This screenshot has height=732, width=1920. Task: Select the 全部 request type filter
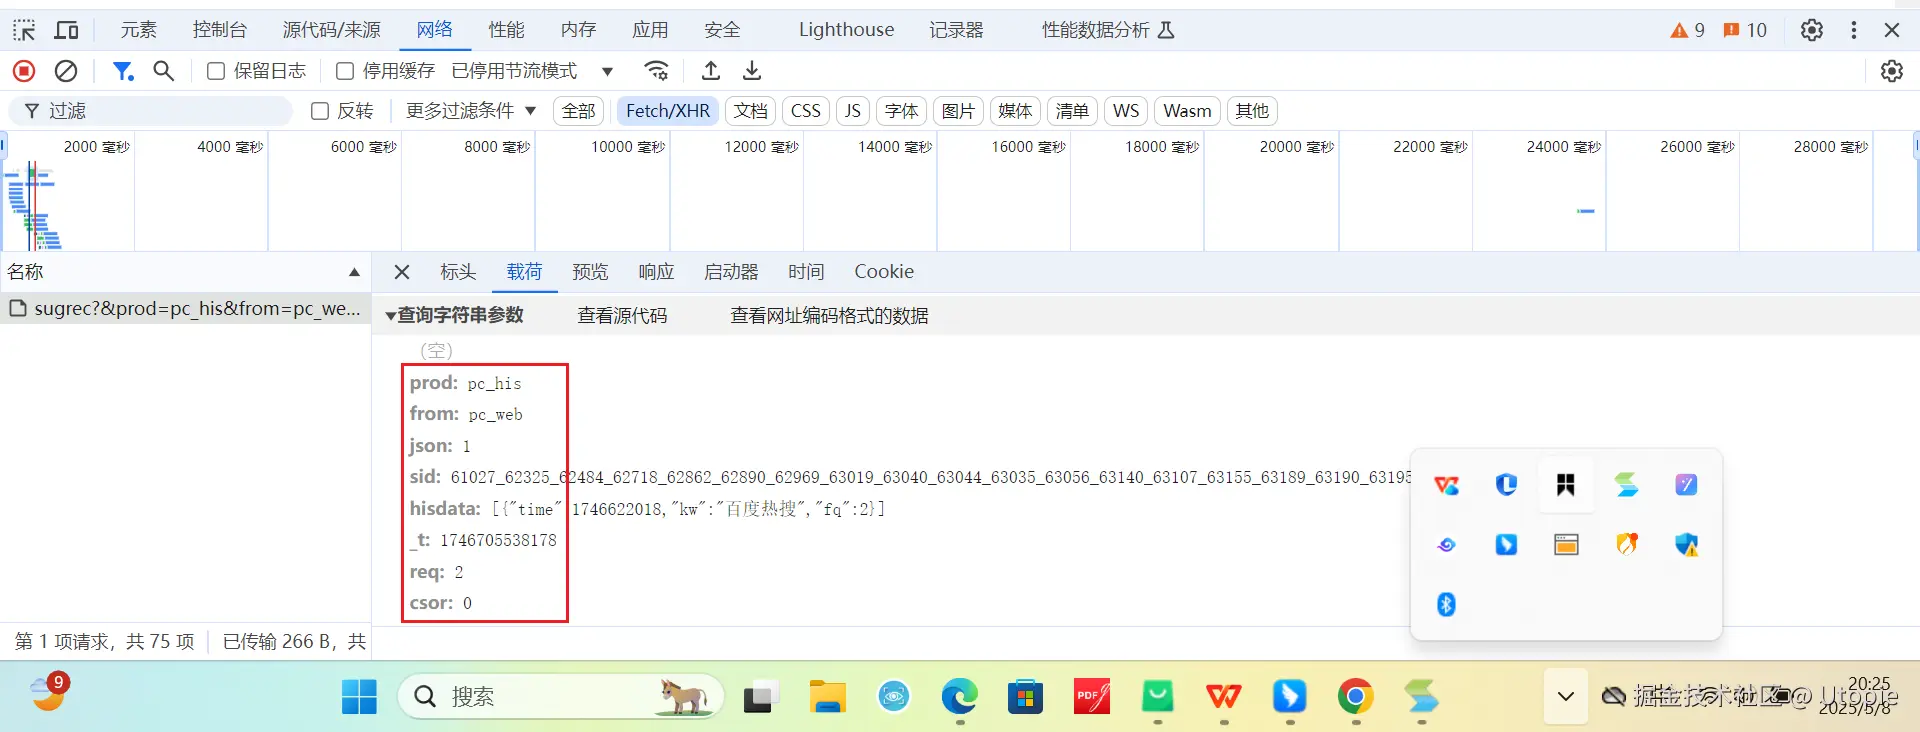click(578, 111)
